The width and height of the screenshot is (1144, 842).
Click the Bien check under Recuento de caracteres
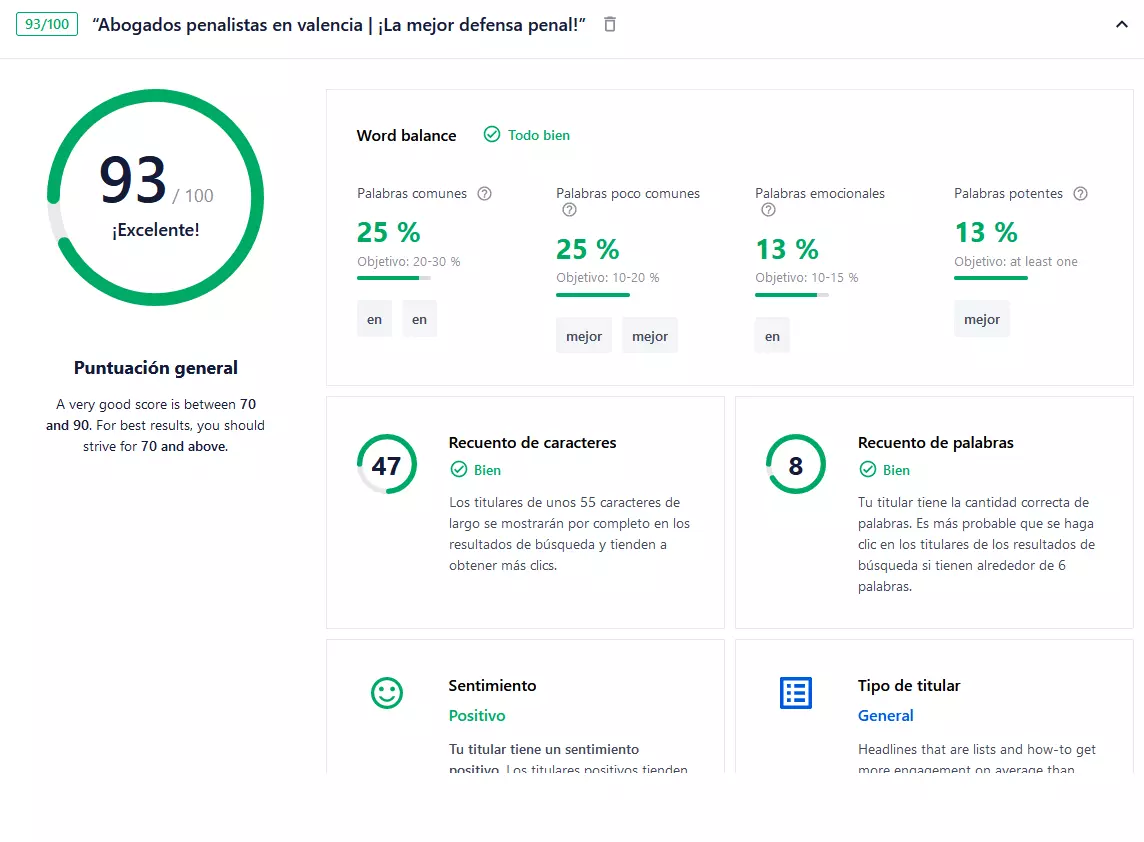[x=459, y=469]
